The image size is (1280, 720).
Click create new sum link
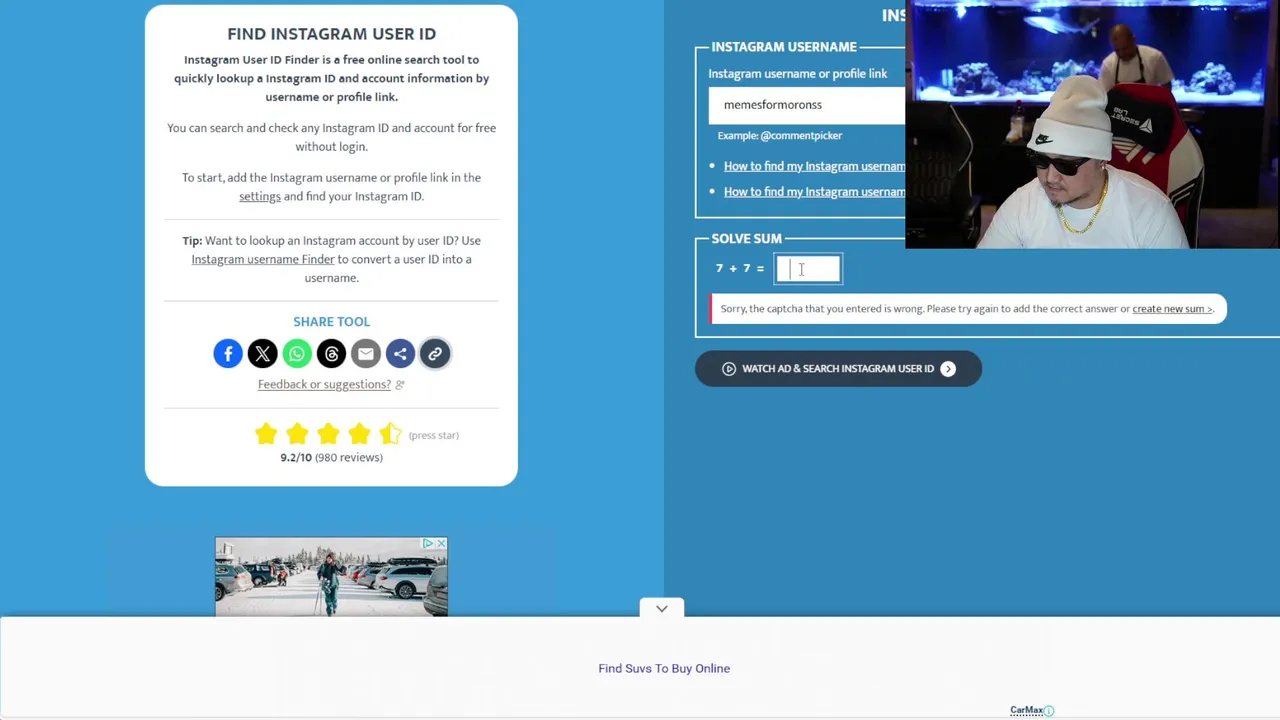[1172, 309]
